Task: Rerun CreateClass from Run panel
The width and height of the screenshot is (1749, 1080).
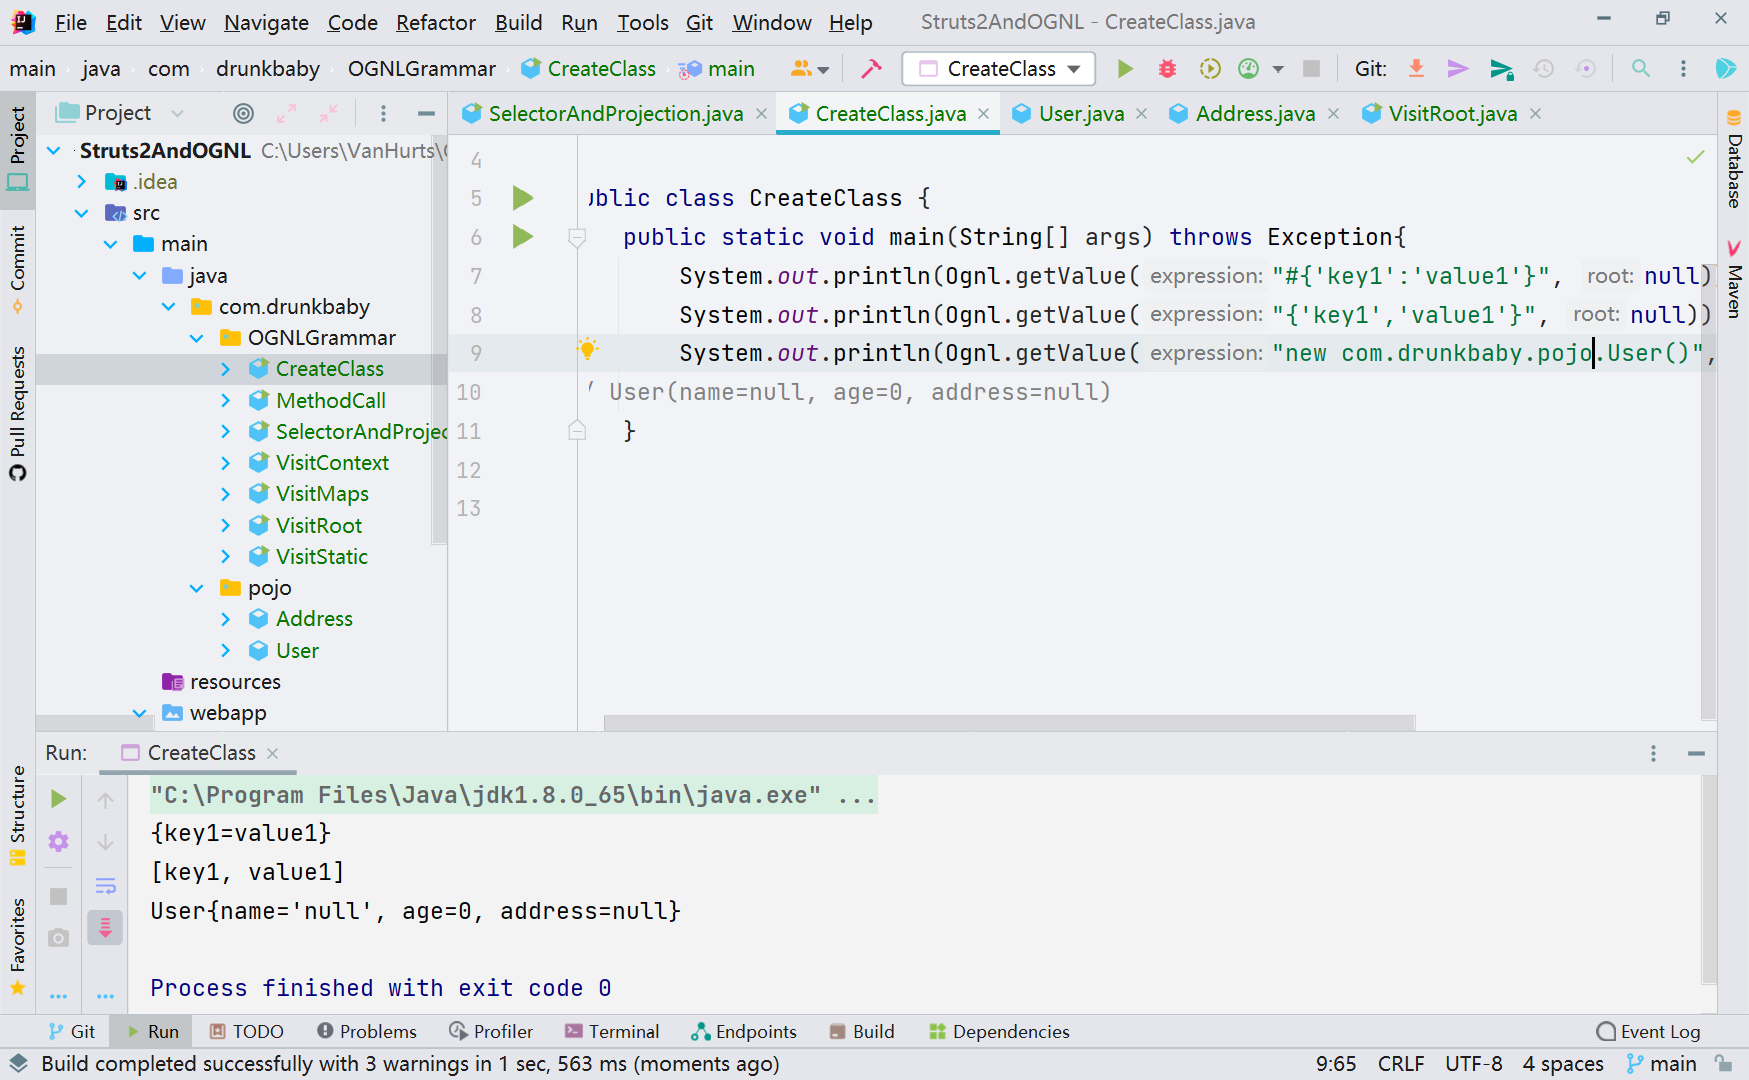Action: 59,799
